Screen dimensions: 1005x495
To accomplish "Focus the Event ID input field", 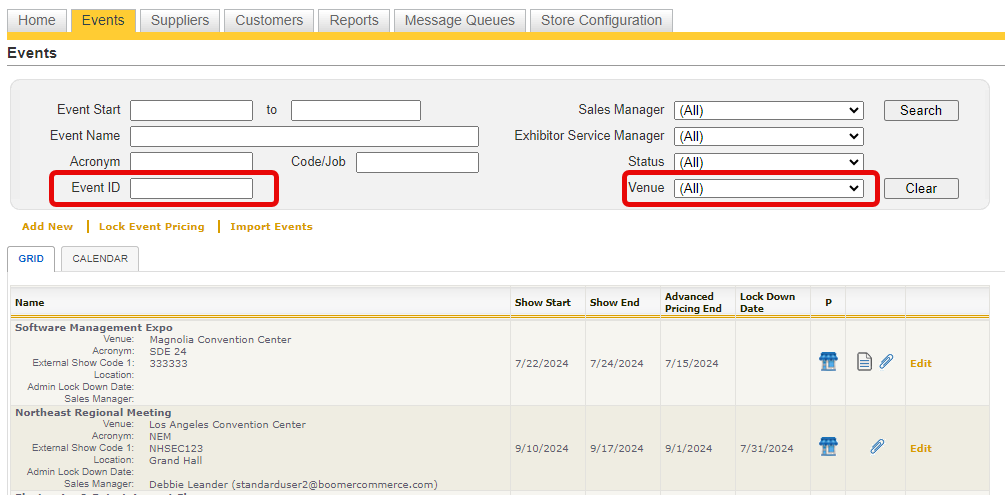I will tap(191, 188).
